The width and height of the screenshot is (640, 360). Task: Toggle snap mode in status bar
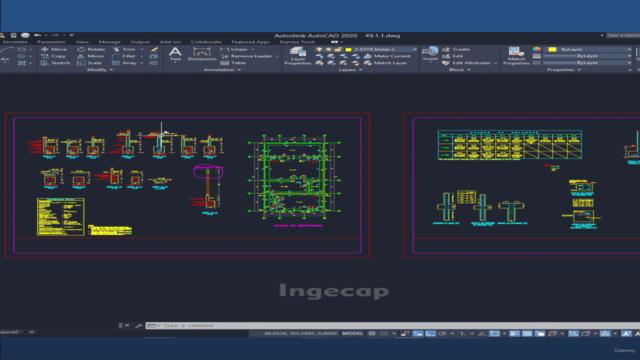coord(384,333)
